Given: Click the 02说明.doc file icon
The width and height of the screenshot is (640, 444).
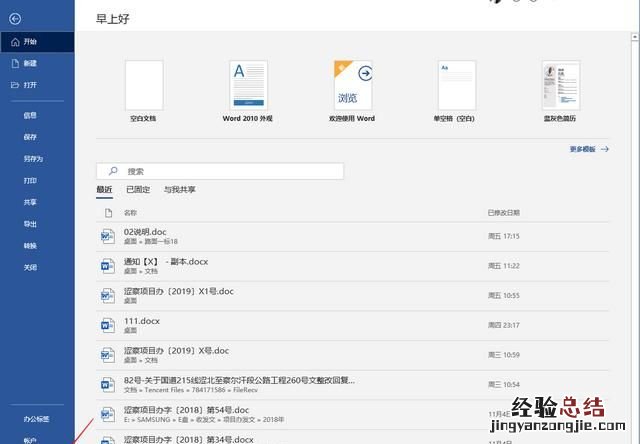Looking at the screenshot, I should point(108,236).
